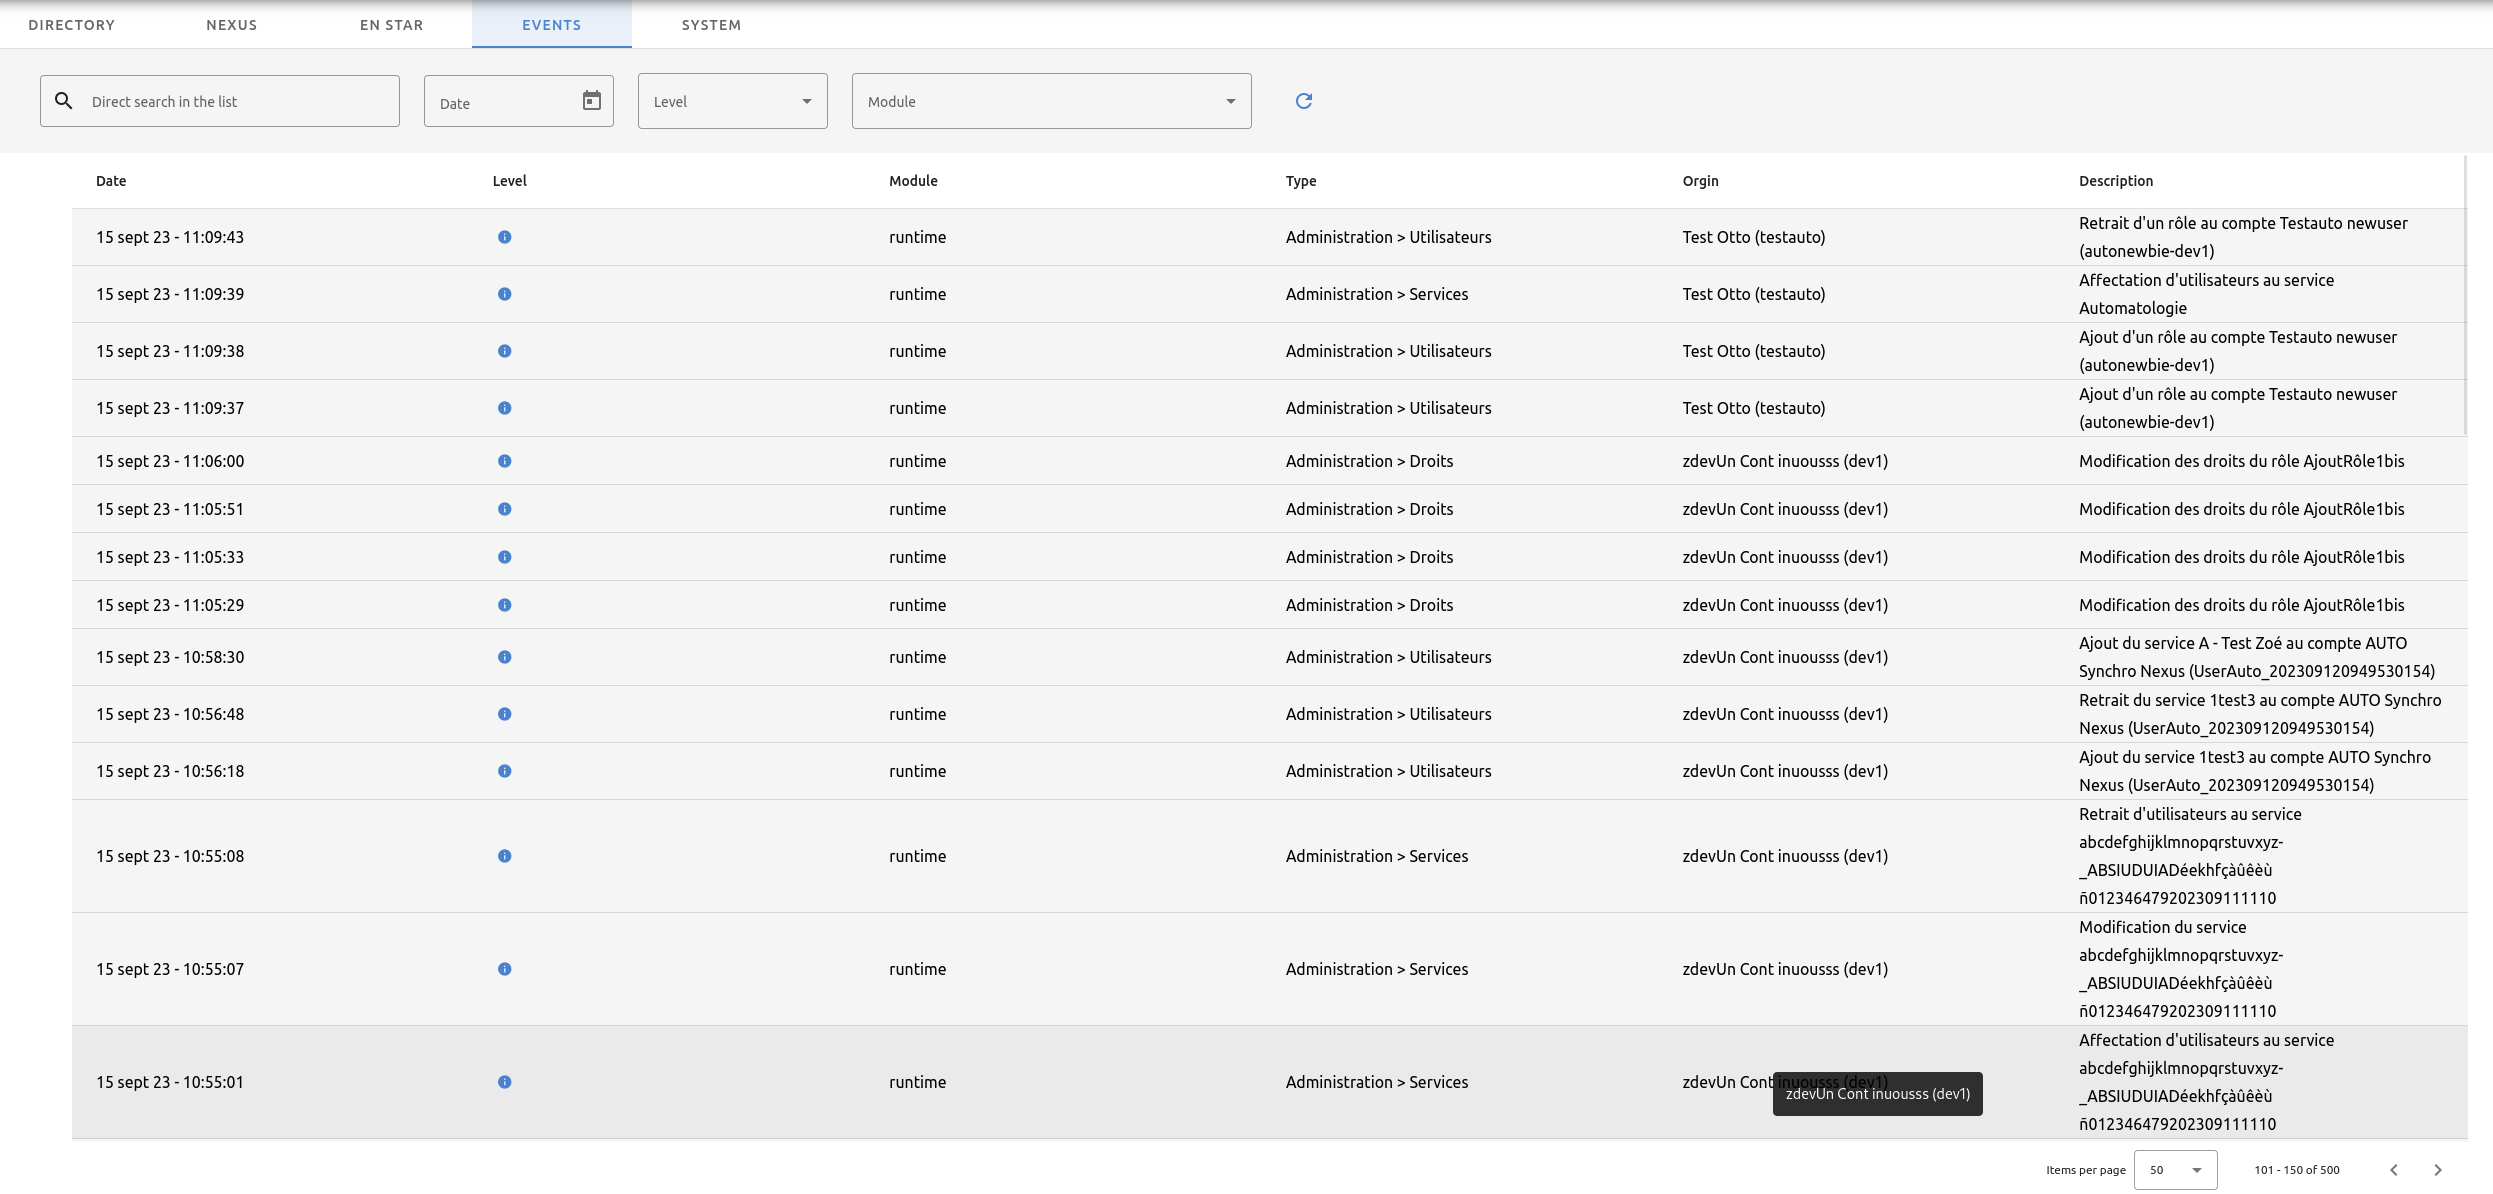Click info level icon for 10:55:01 event

(x=505, y=1082)
